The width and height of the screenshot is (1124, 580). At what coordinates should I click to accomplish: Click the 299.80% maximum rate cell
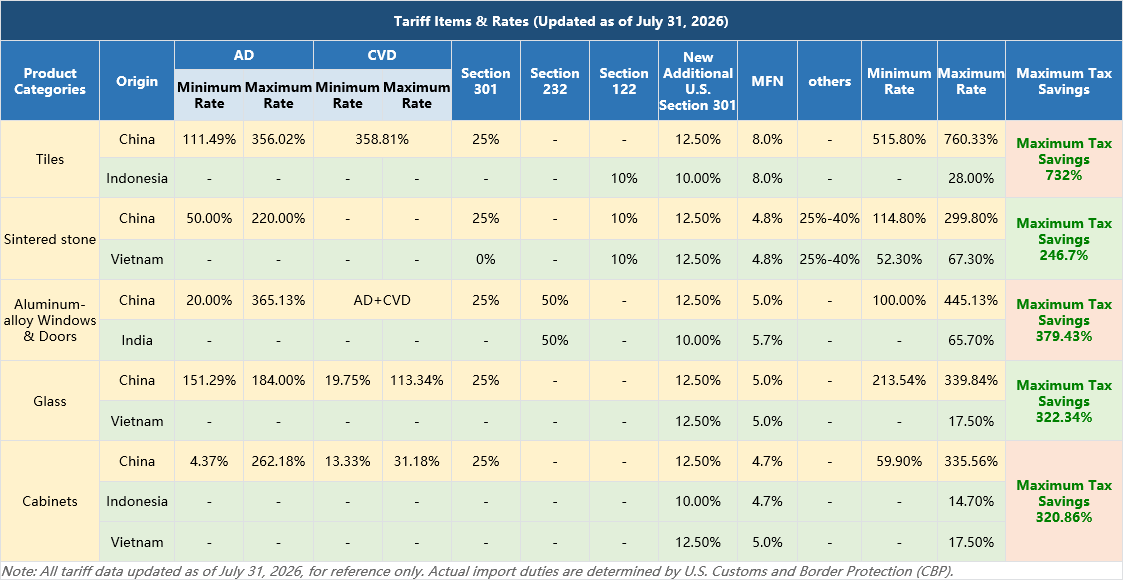click(971, 219)
